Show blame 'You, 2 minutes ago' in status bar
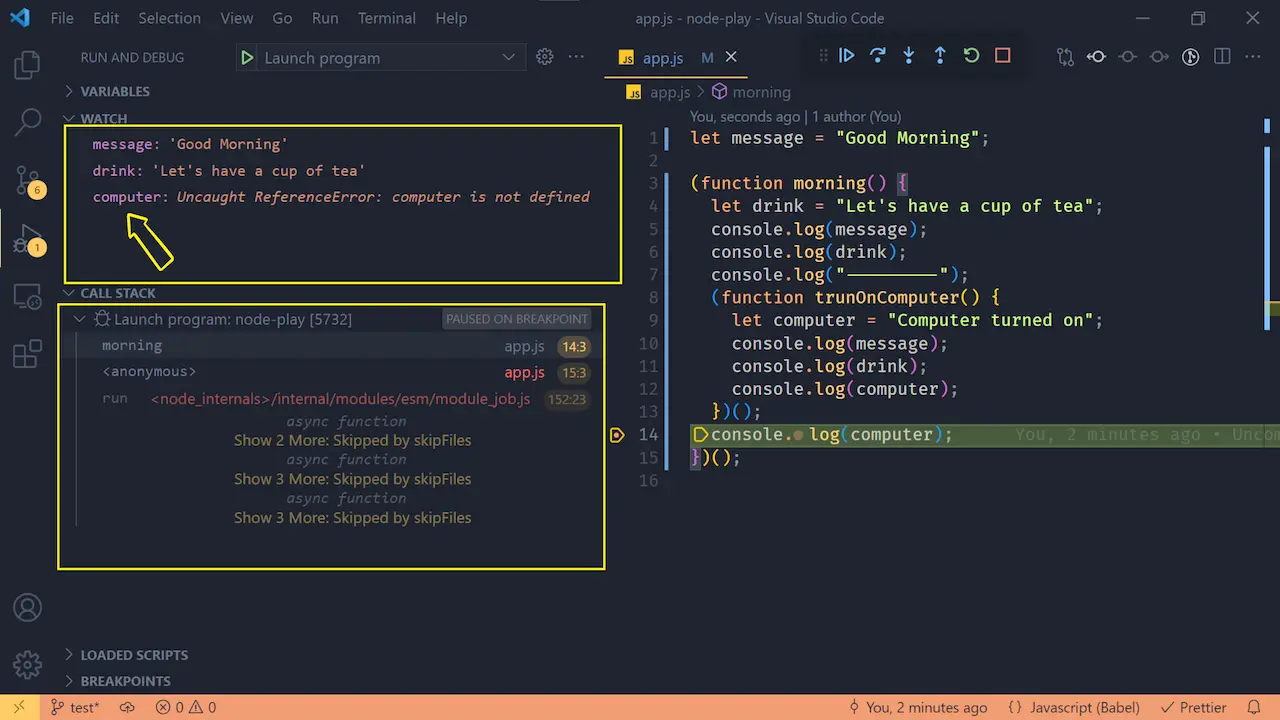The height and width of the screenshot is (720, 1280). point(918,707)
